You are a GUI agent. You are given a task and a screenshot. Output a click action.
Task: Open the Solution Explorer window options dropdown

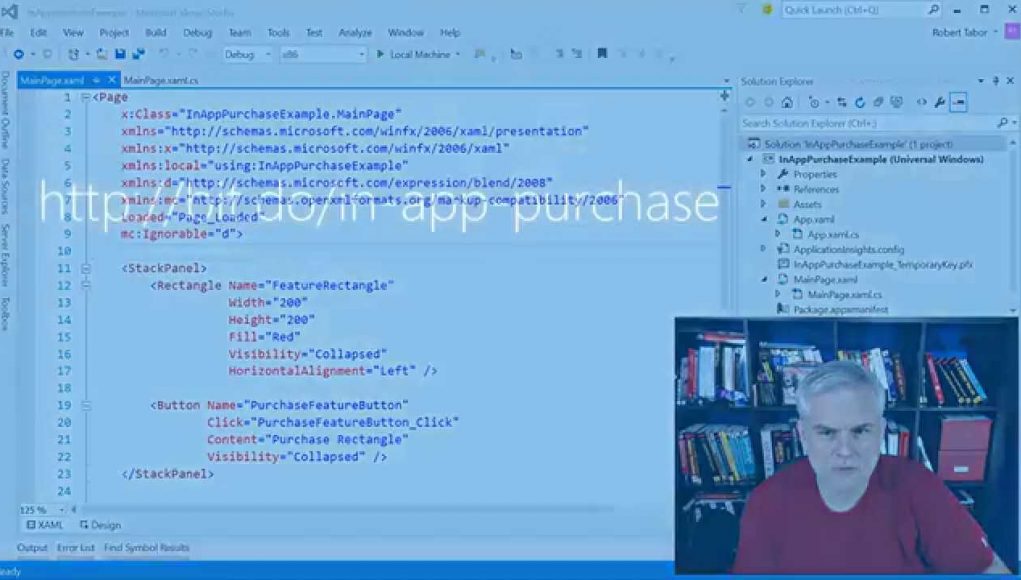981,81
